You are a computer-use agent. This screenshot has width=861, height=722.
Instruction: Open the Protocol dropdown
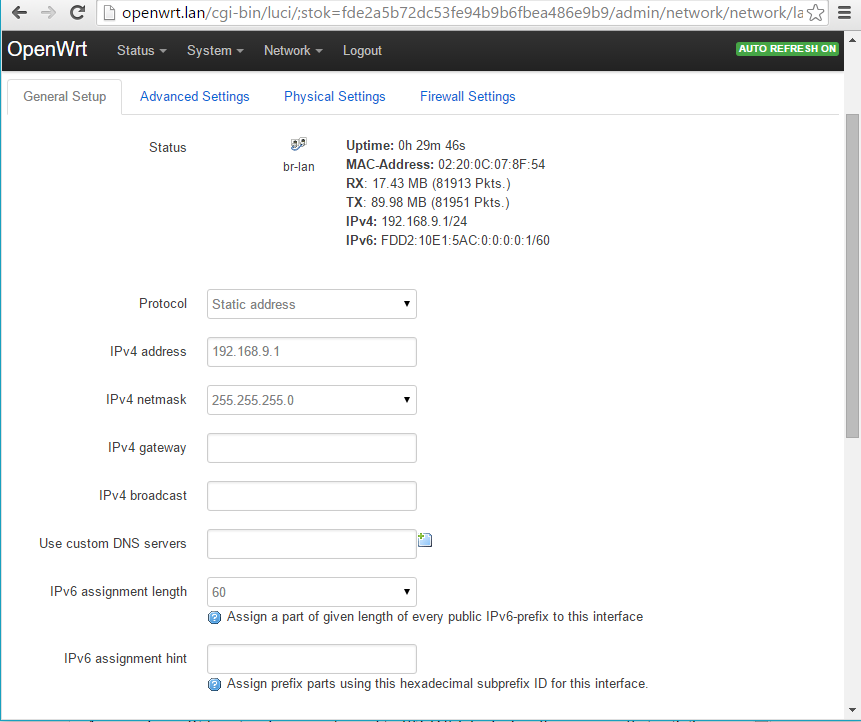click(x=311, y=304)
